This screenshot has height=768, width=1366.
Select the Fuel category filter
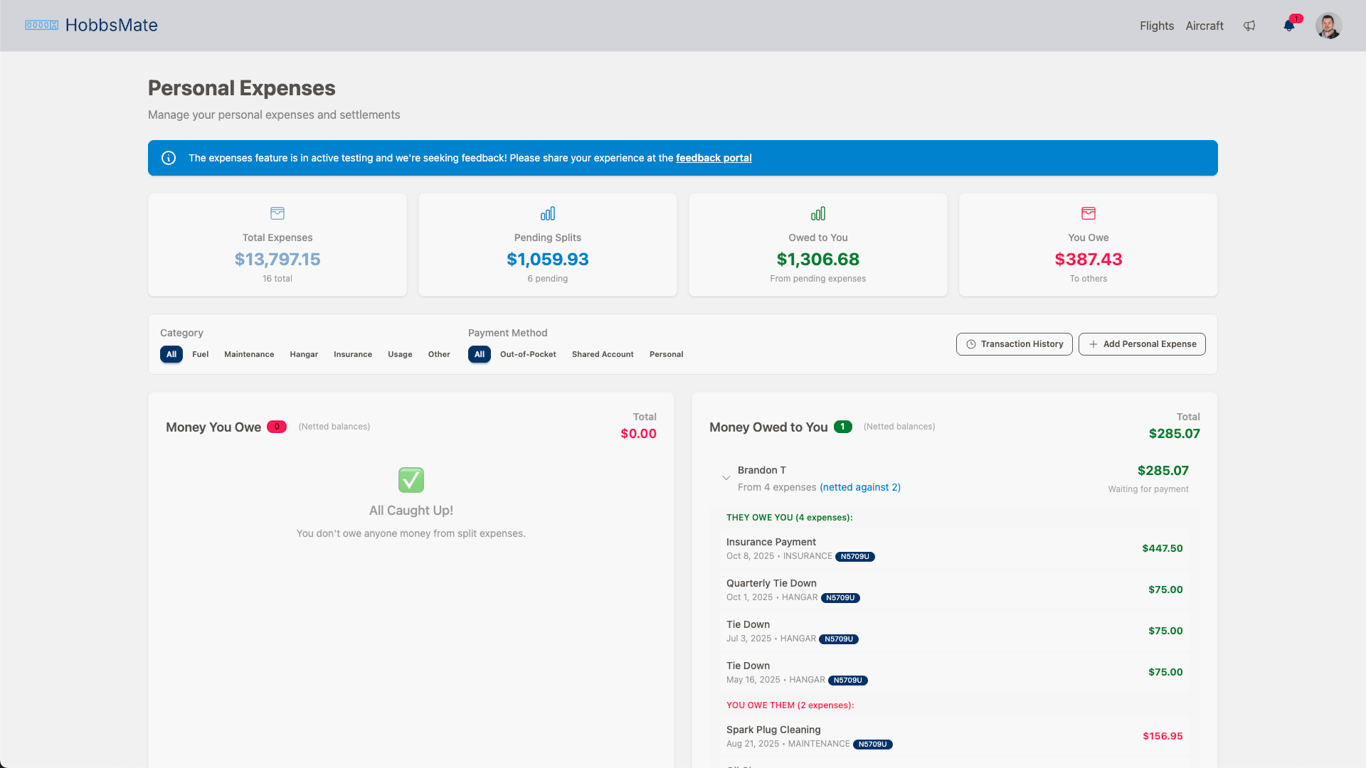click(x=200, y=354)
